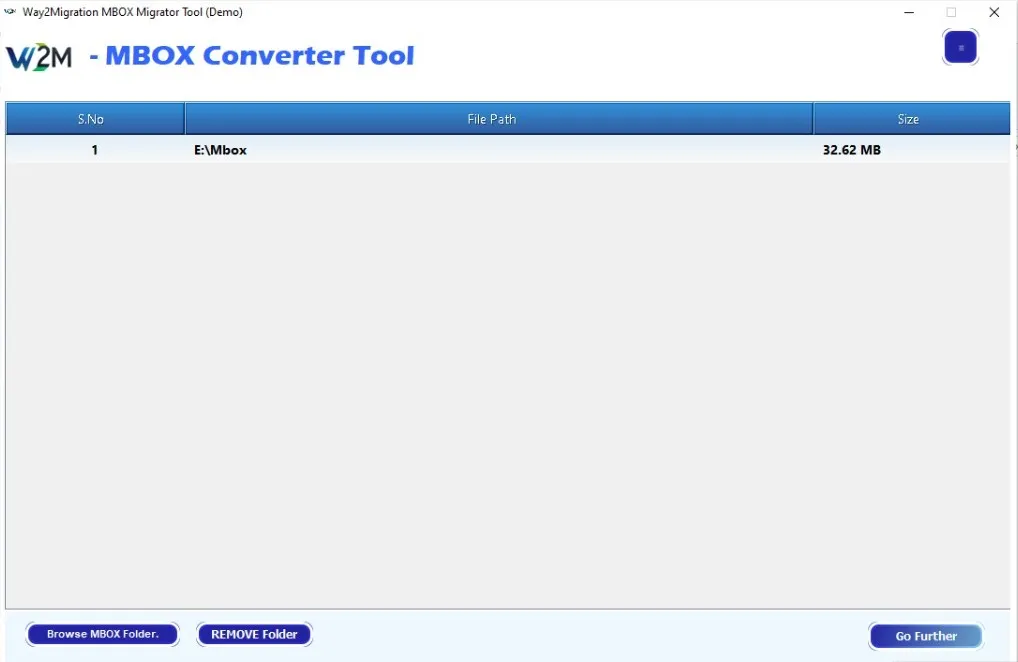Click the app icon in title bar
Screen dimensions: 1018x662
pos(11,12)
